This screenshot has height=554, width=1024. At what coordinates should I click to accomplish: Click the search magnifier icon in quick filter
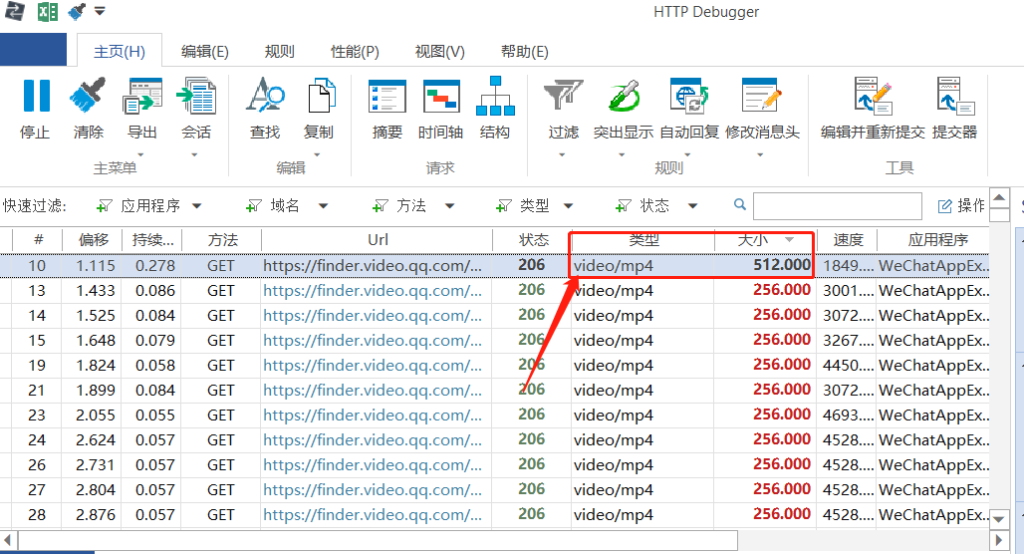739,204
